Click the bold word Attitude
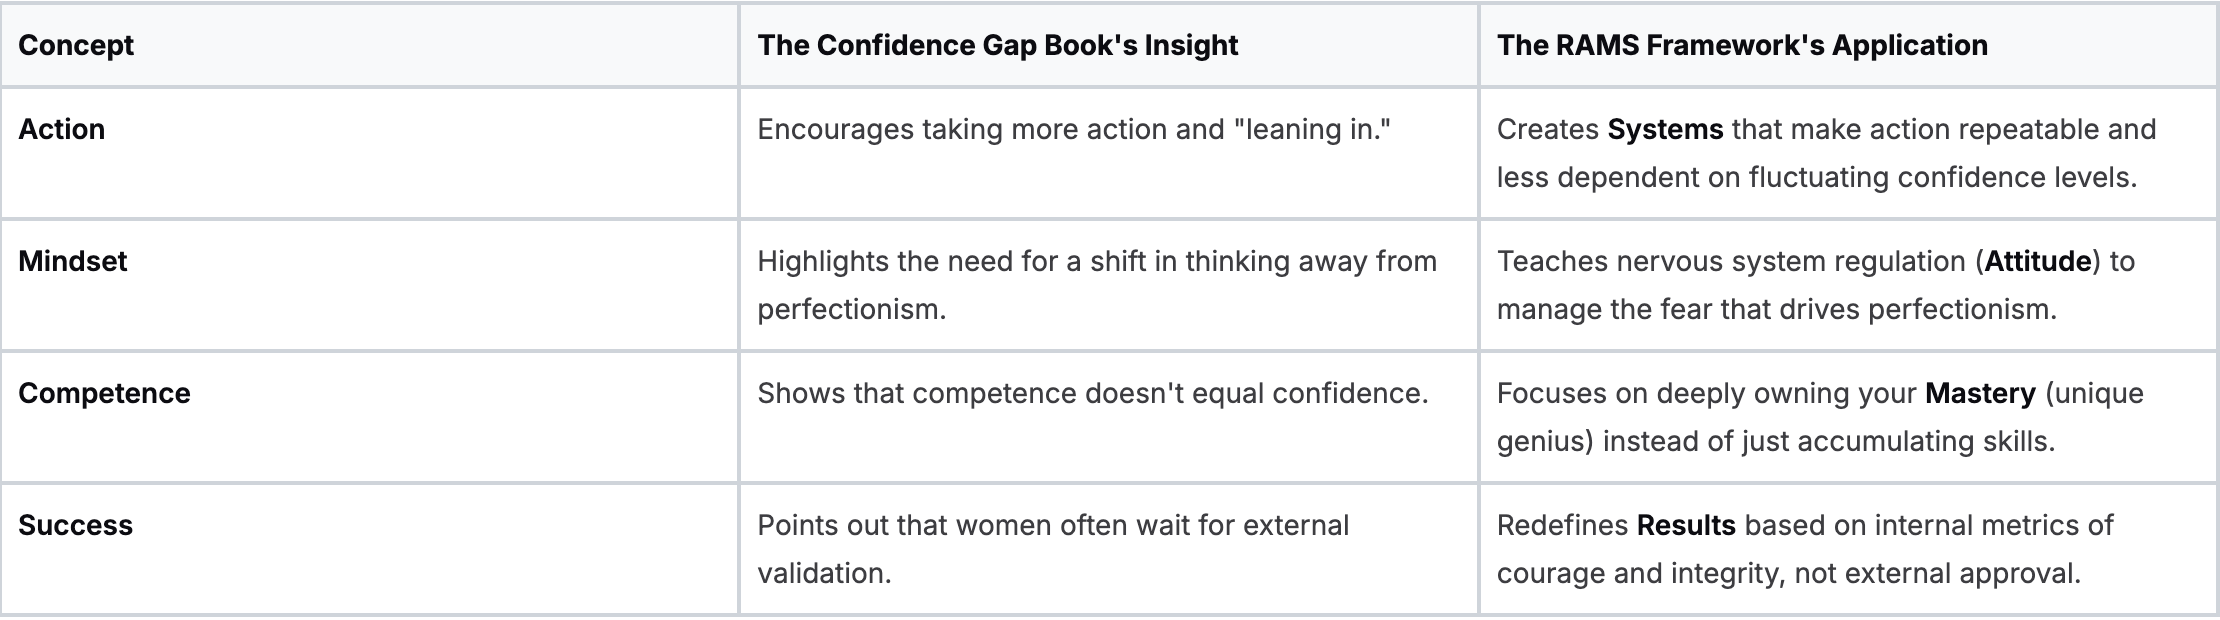2220x620 pixels. (2038, 261)
